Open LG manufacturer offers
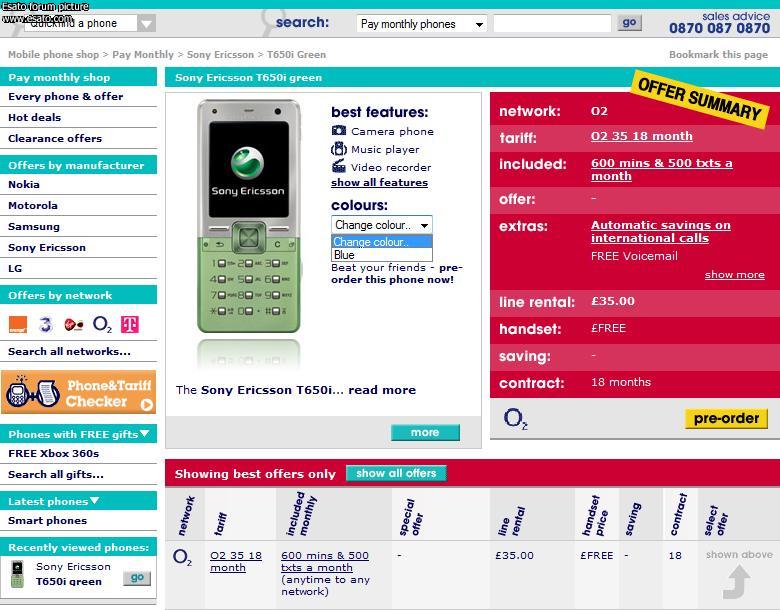Screen dimensions: 780x610 point(15,268)
